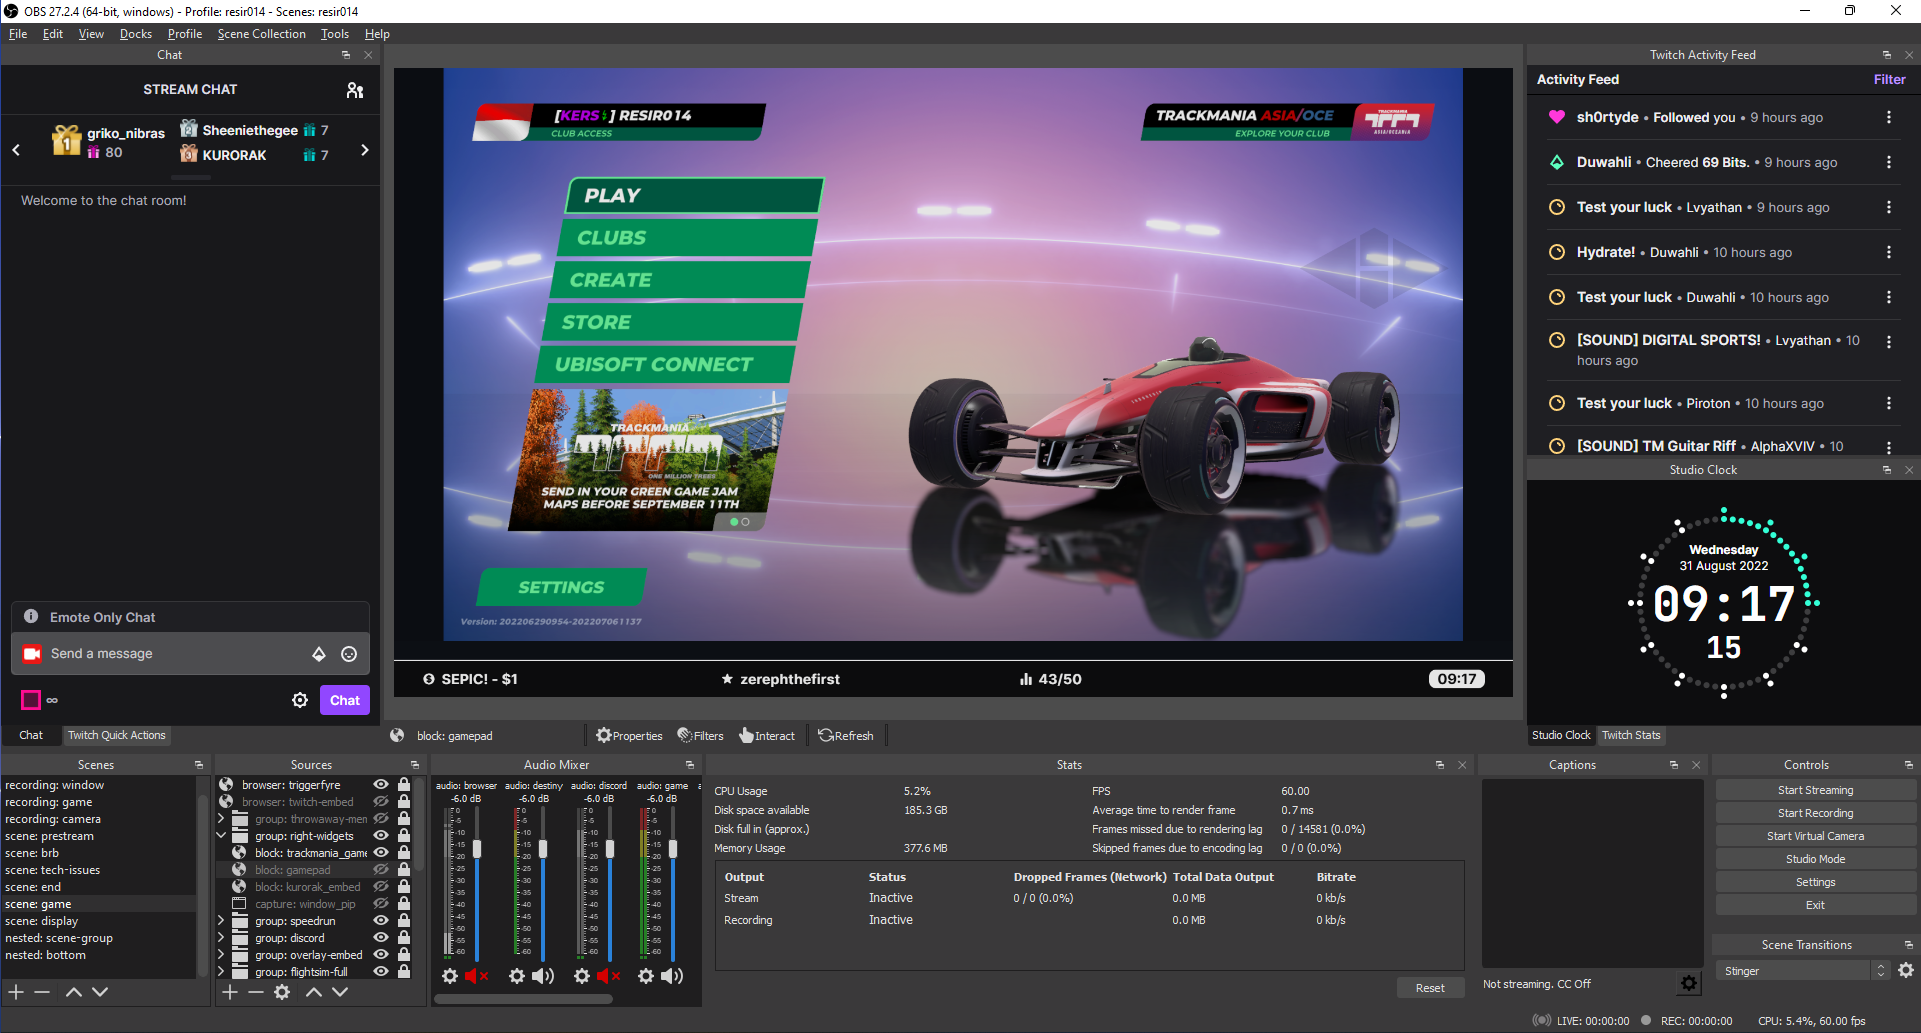Open source properties gear in Sources footer
This screenshot has height=1033, width=1921.
pyautogui.click(x=282, y=992)
